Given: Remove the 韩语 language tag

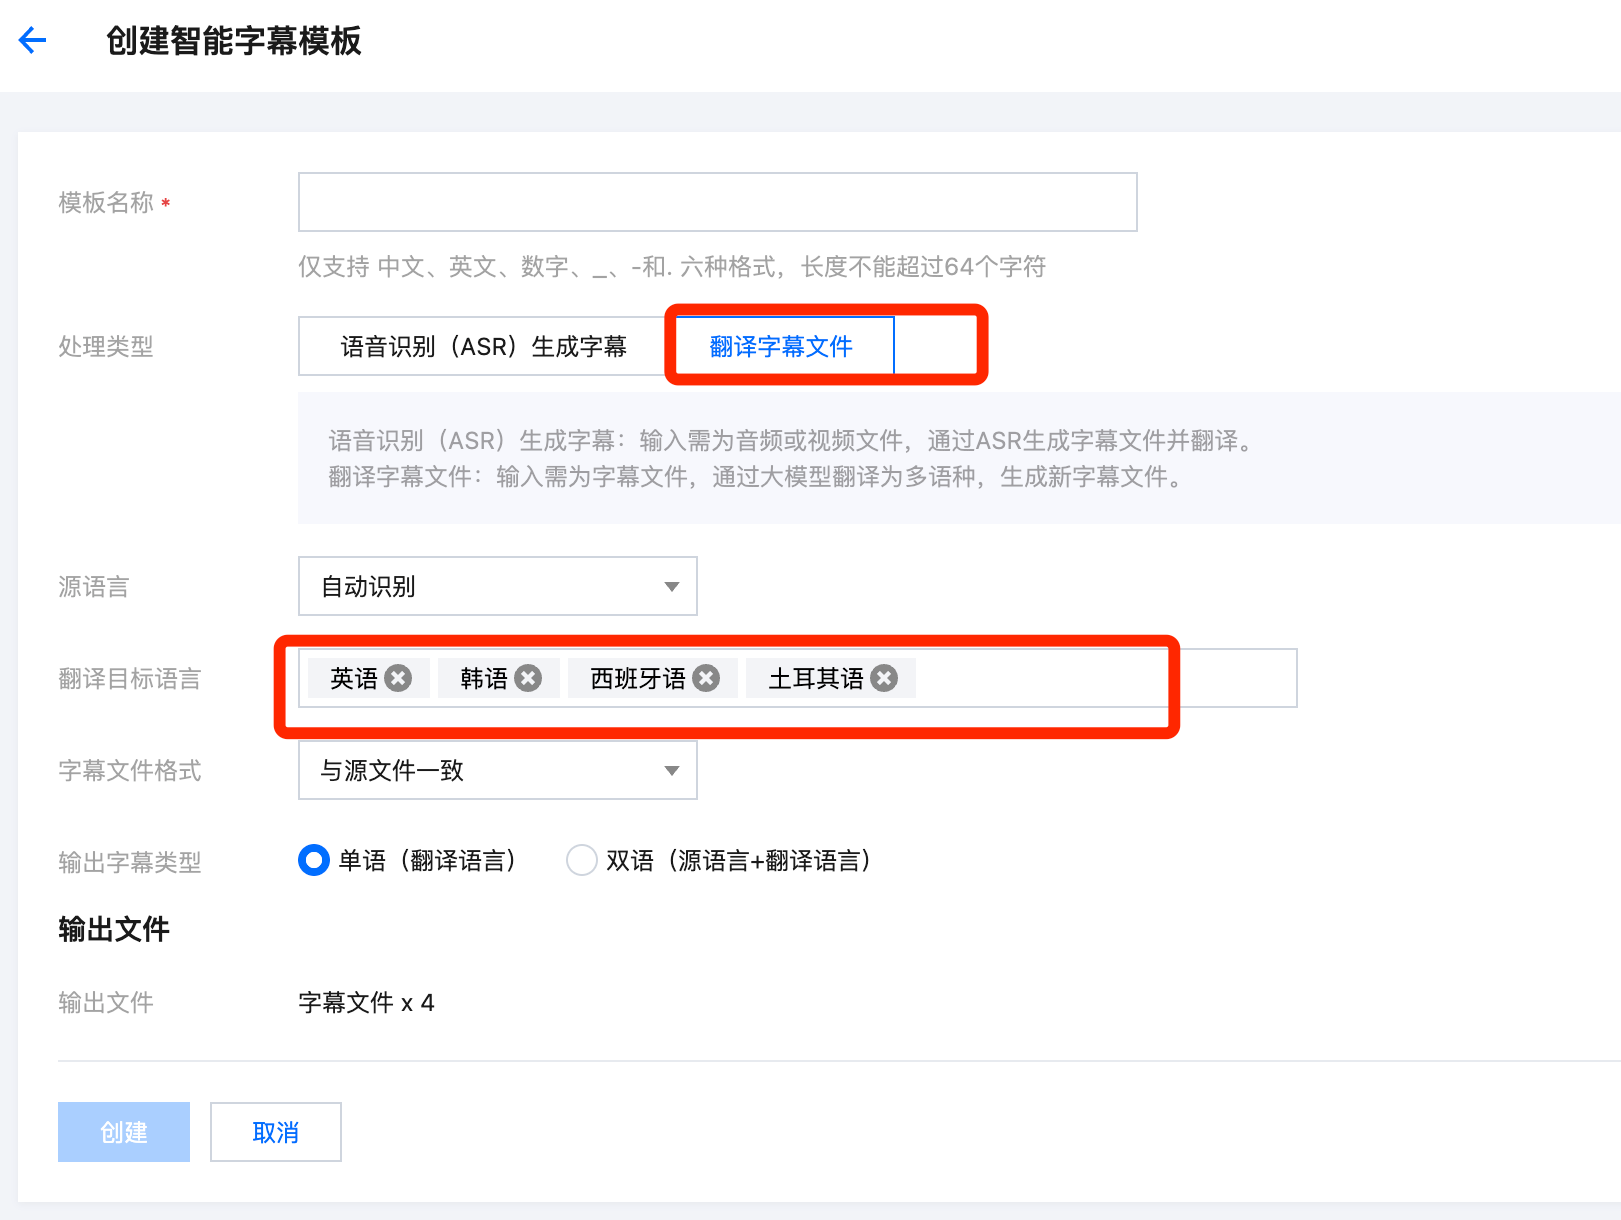Looking at the screenshot, I should (x=528, y=679).
